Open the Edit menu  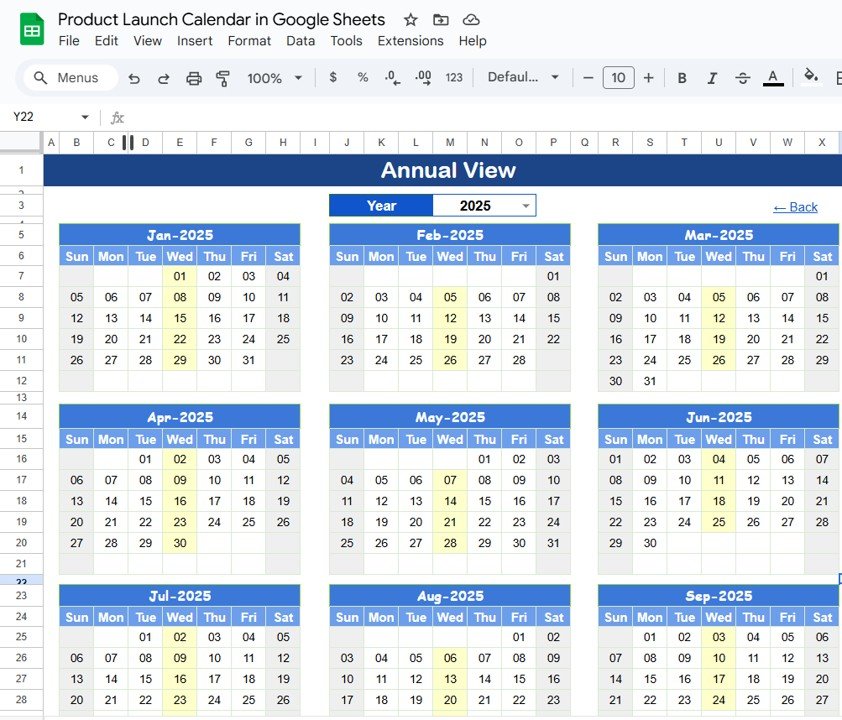(x=106, y=41)
